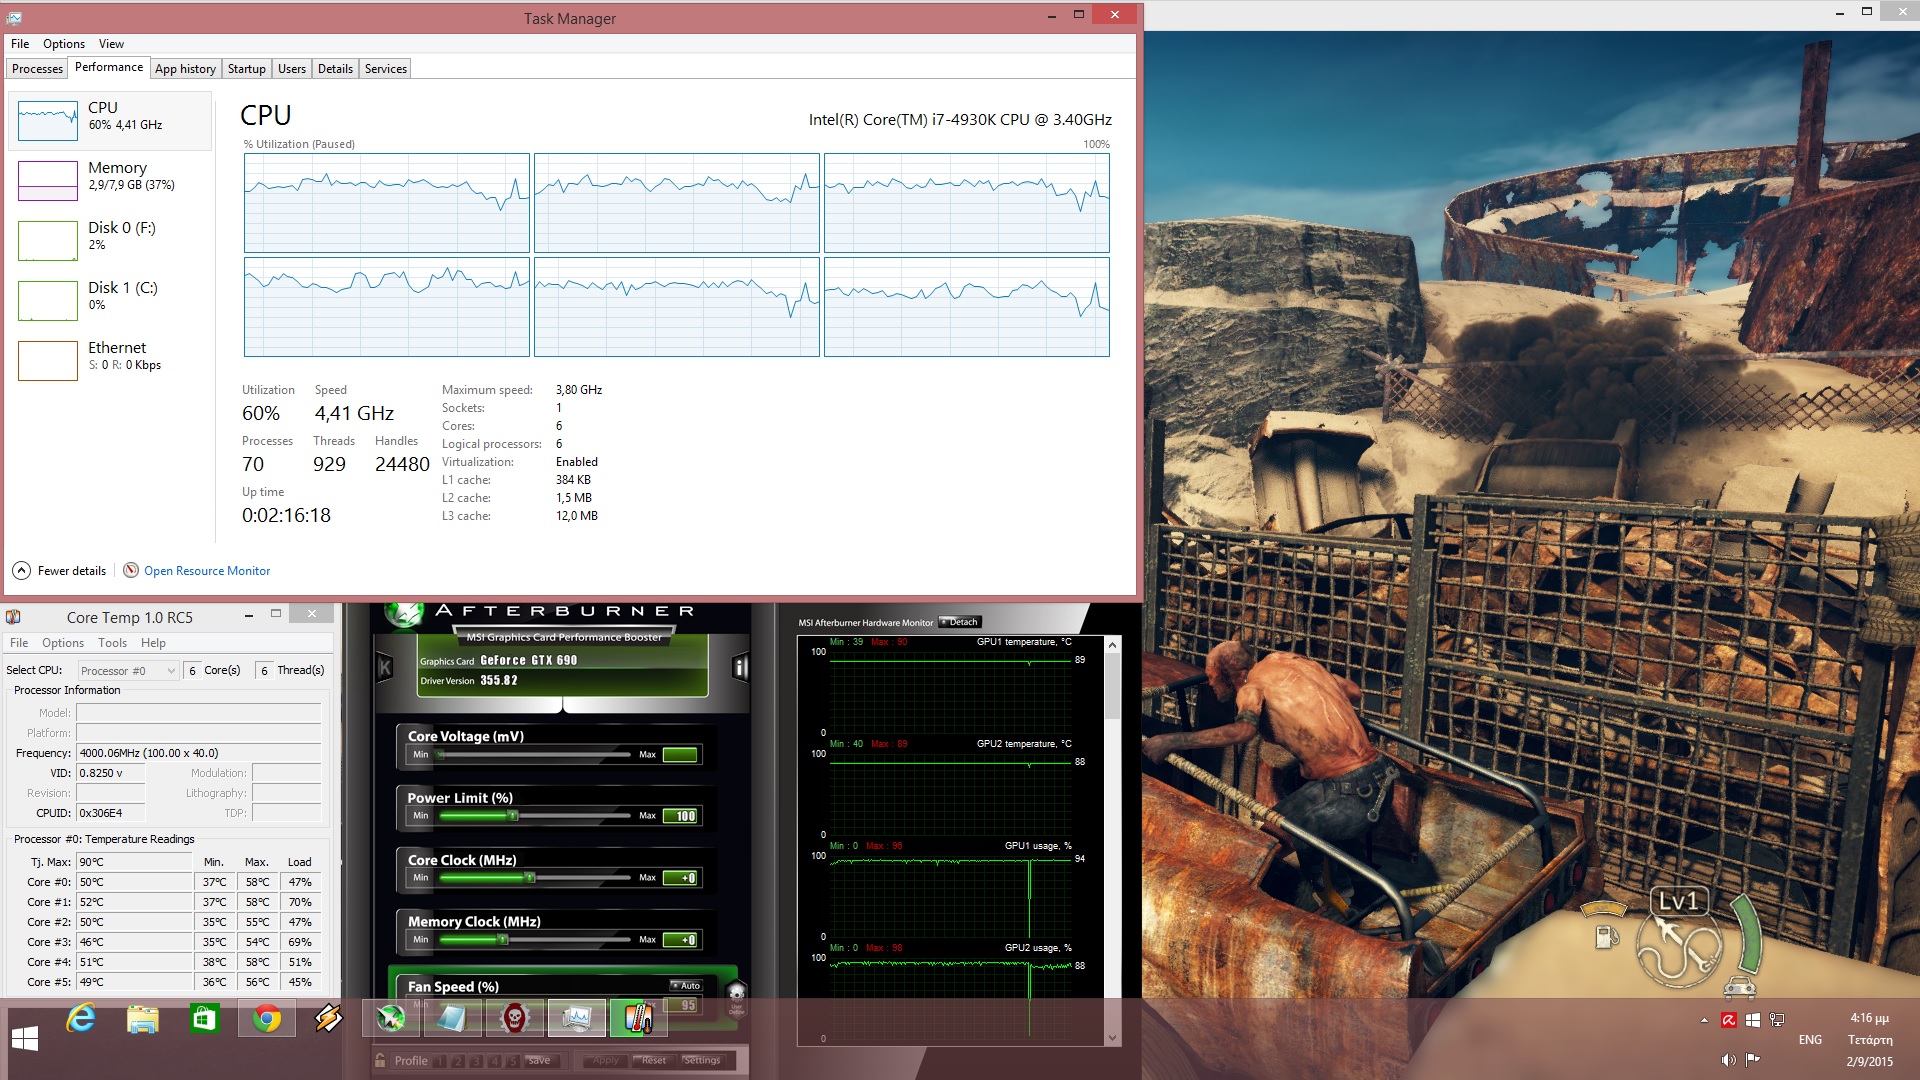
Task: Open MSI Afterburner taskbar icon
Action: click(391, 1019)
